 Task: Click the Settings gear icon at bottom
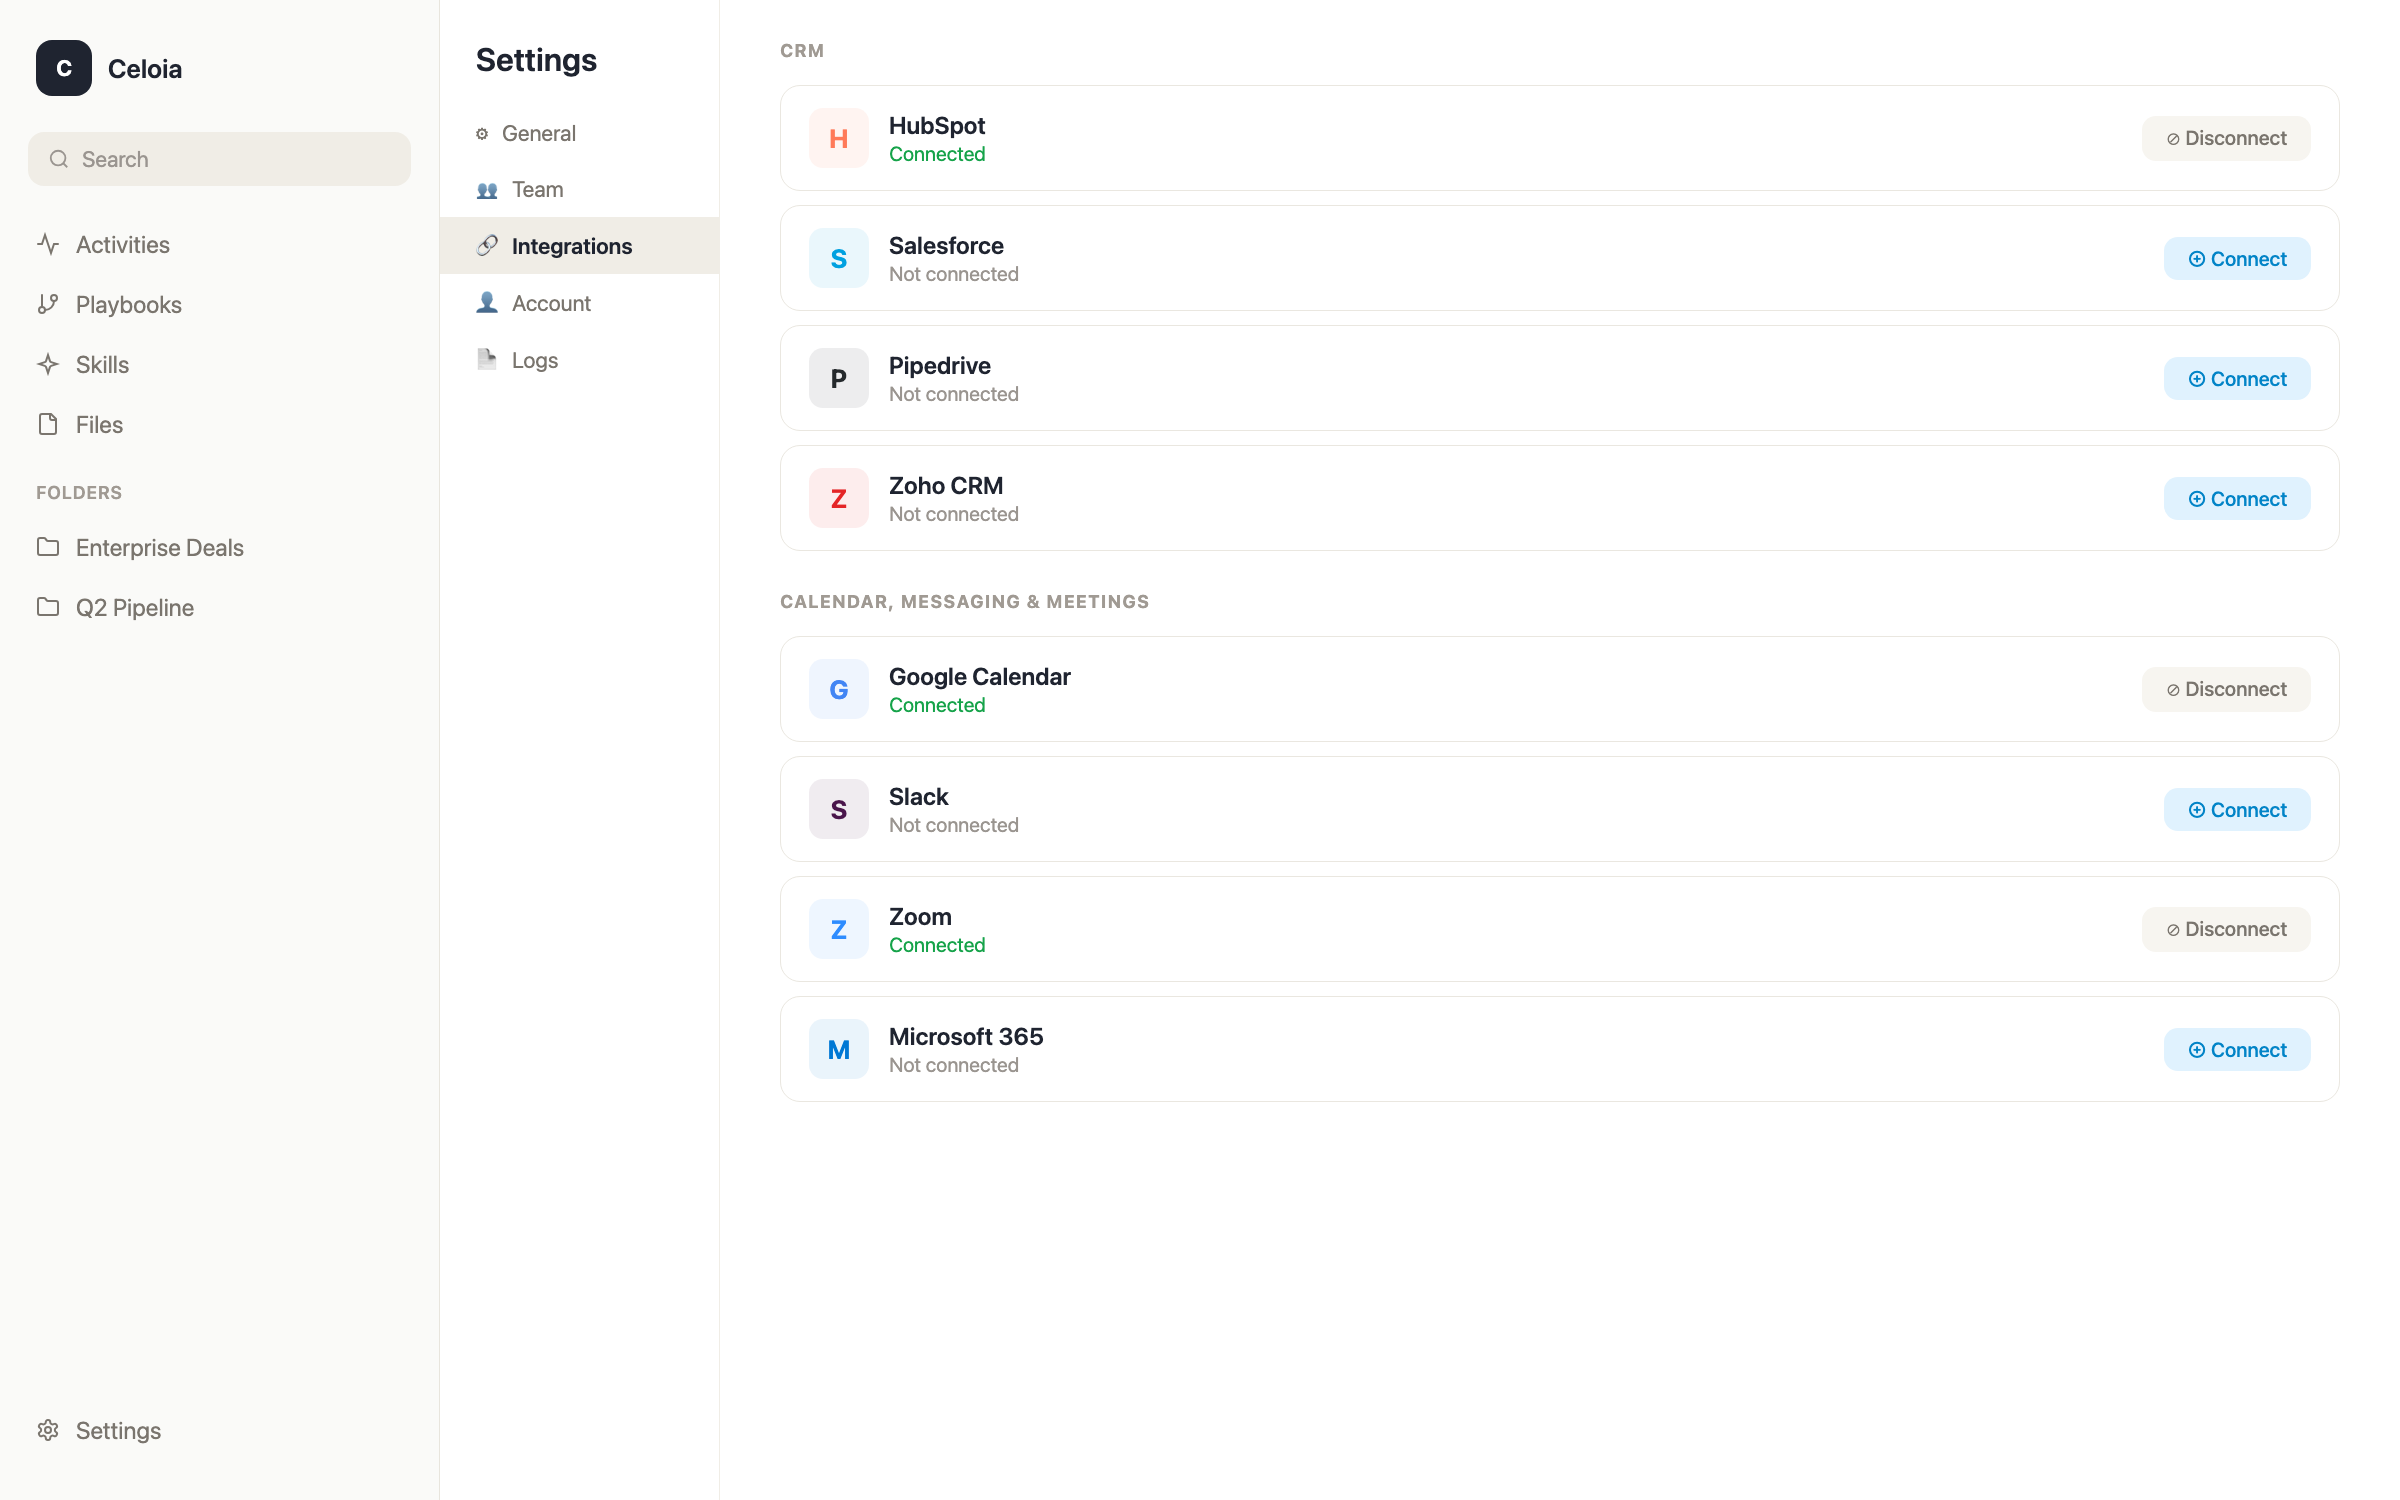[x=49, y=1430]
